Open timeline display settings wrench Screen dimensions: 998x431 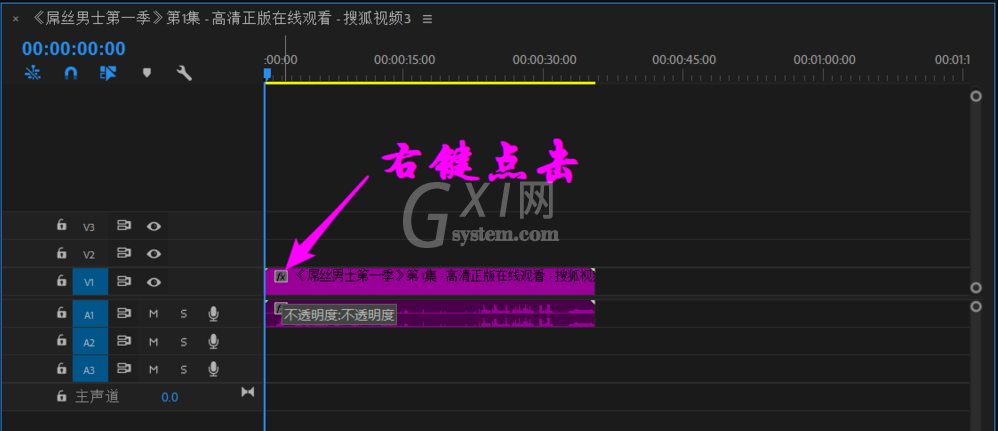184,73
